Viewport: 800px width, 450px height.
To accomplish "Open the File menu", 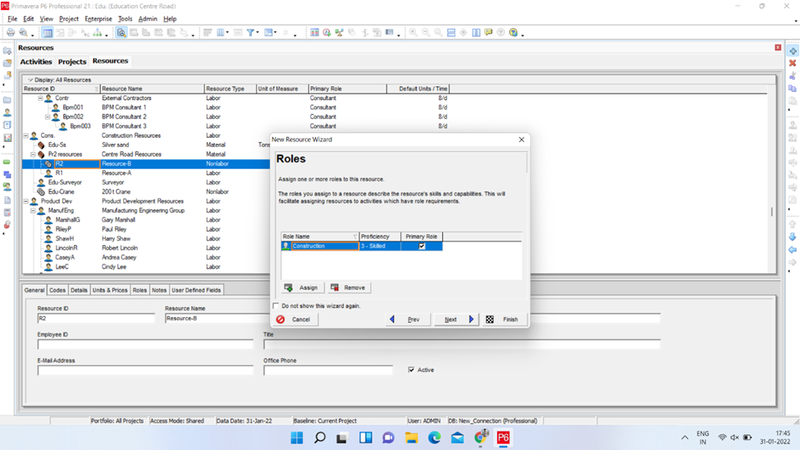I will pyautogui.click(x=12, y=19).
